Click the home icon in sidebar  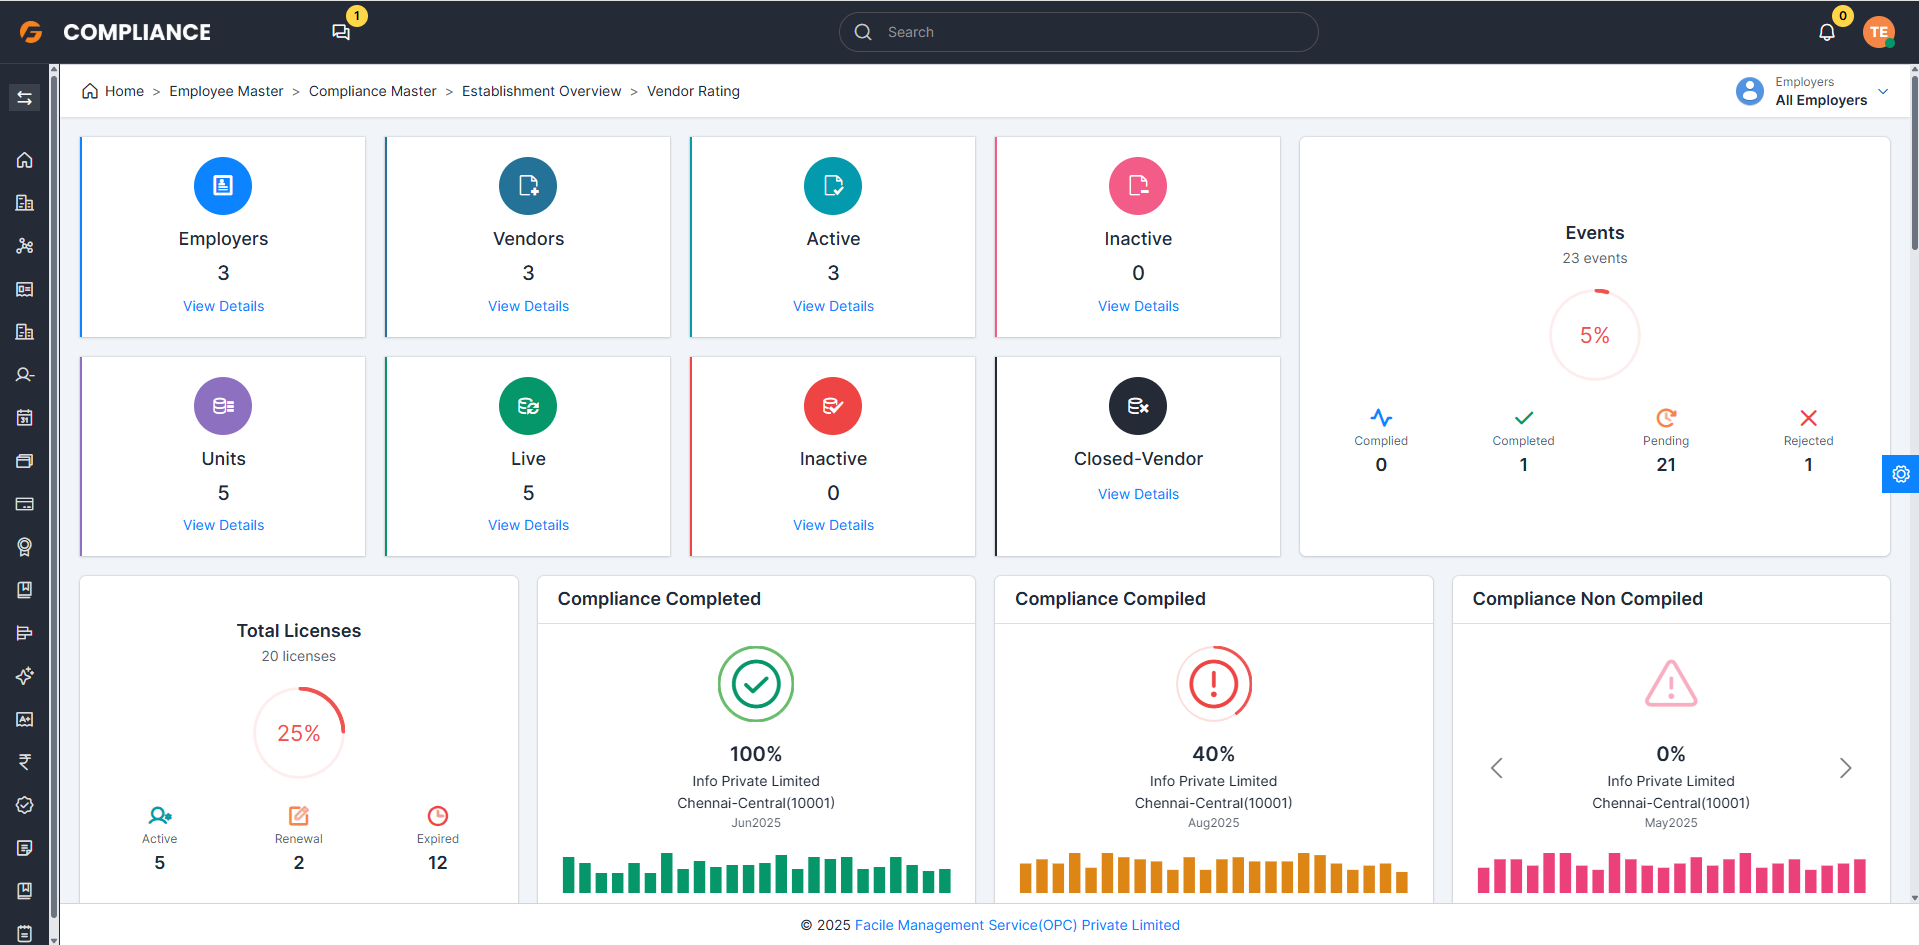(25, 160)
